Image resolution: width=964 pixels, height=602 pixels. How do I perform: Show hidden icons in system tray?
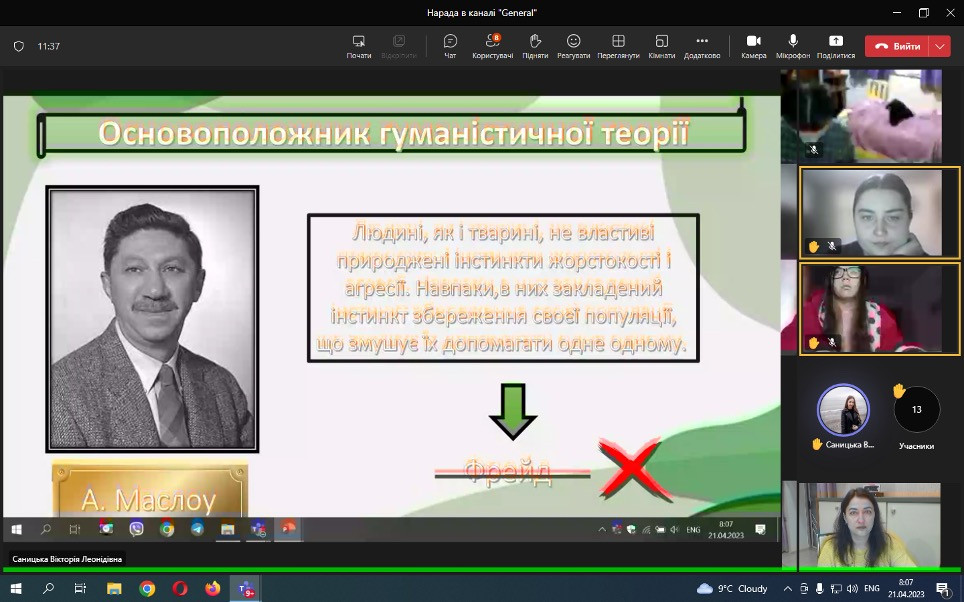(786, 588)
